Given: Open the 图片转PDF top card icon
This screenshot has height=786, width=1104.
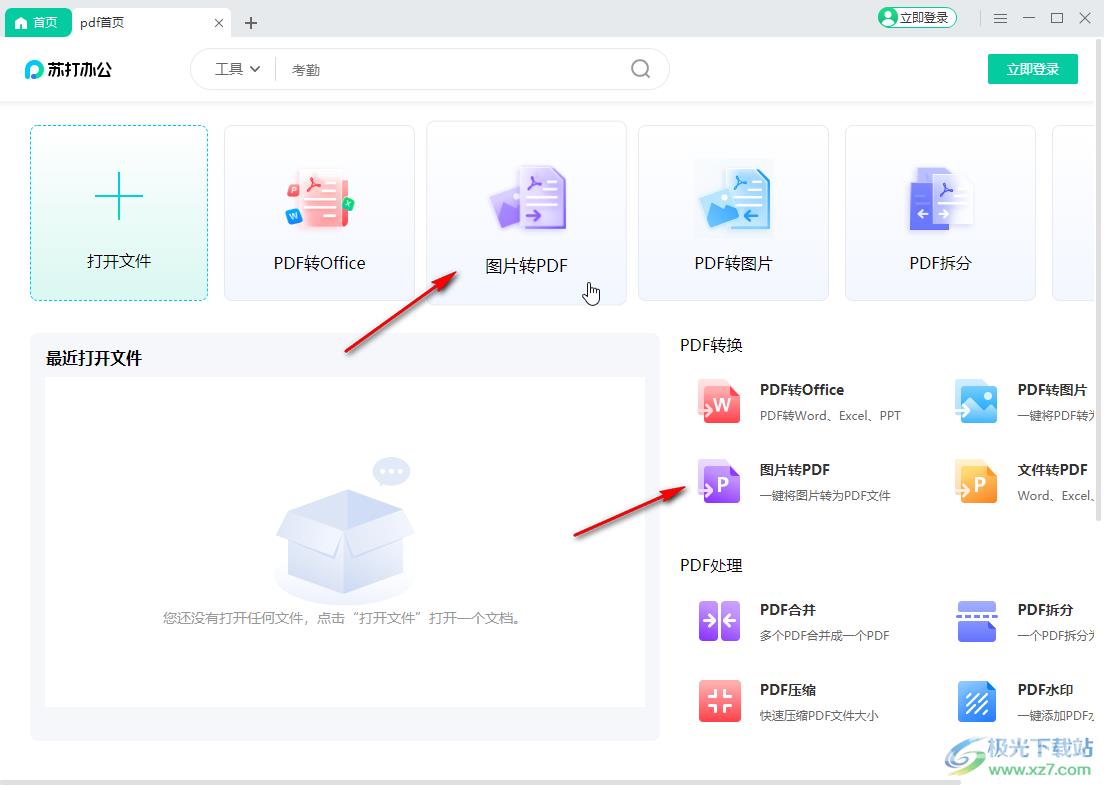Looking at the screenshot, I should [527, 198].
